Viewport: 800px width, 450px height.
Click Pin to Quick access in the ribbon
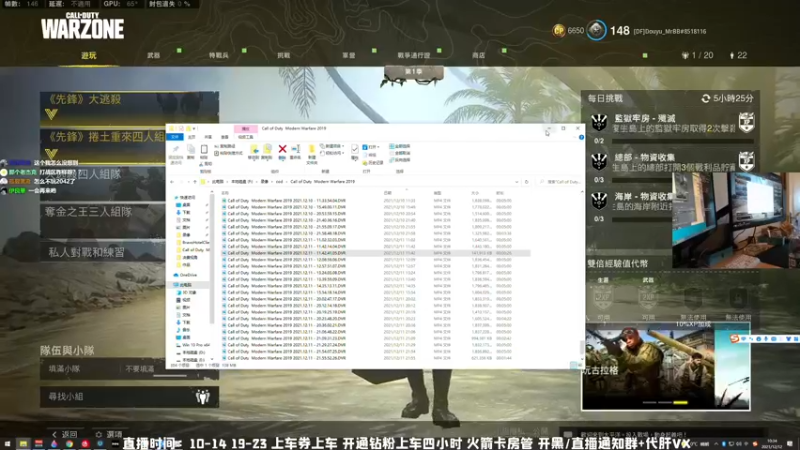click(176, 153)
